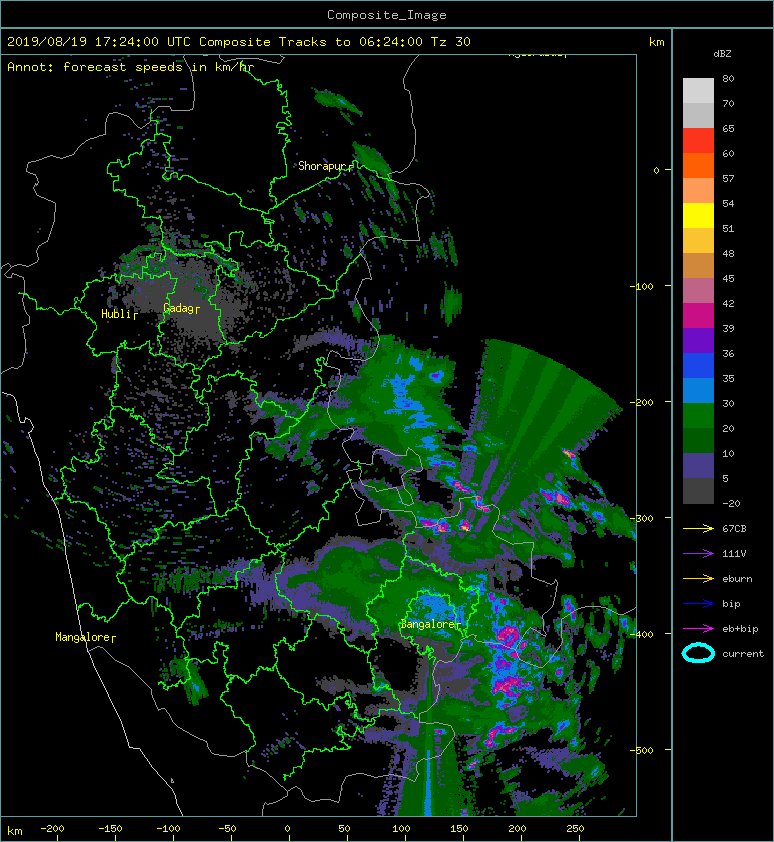Choose the royal blue swatch in the dBZ scale
This screenshot has width=774, height=842.
[698, 366]
